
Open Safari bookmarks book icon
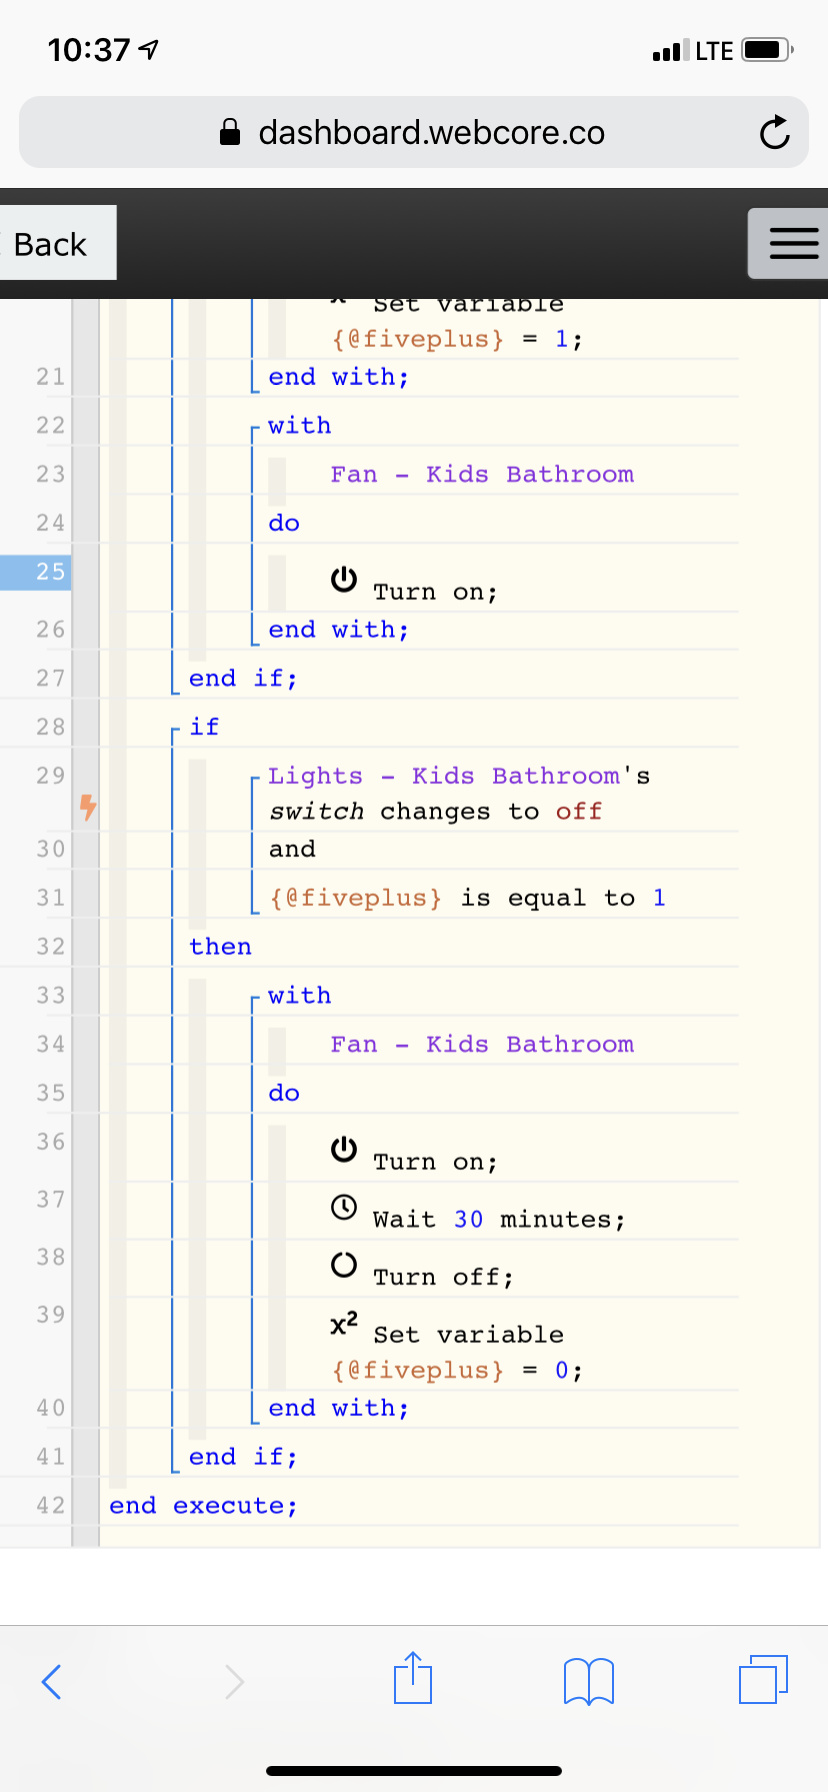point(589,1681)
